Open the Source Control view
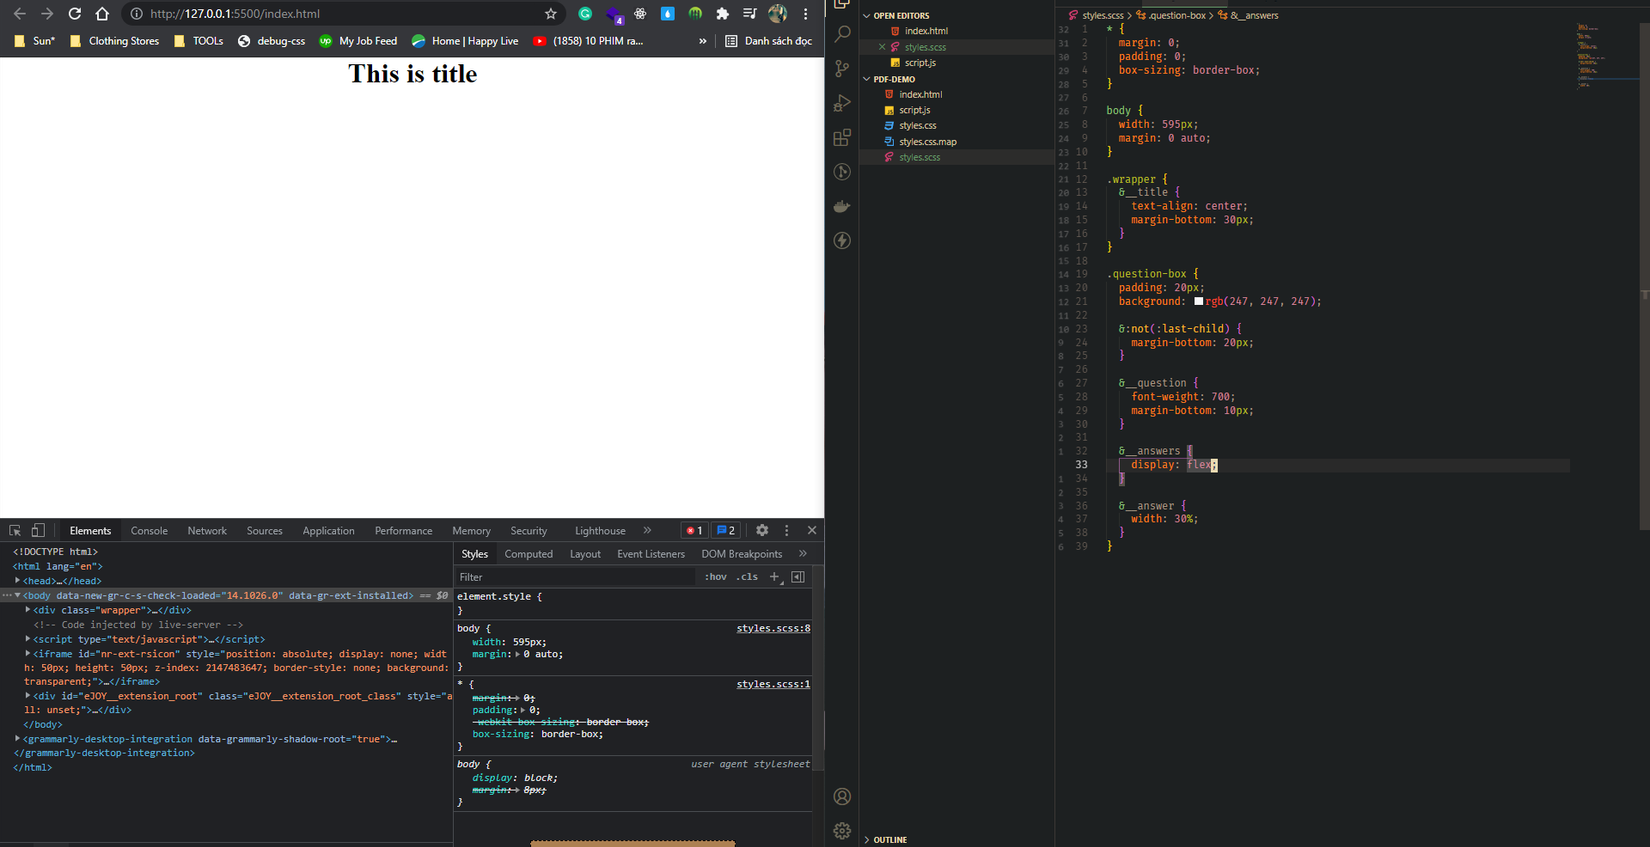1650x847 pixels. (843, 68)
